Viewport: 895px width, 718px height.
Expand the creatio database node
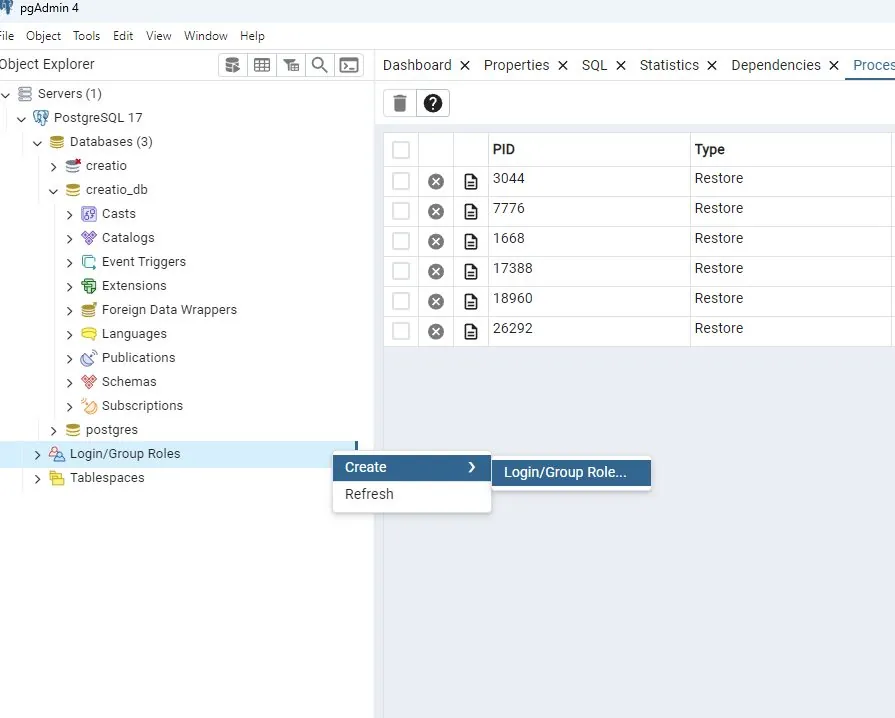click(x=54, y=167)
